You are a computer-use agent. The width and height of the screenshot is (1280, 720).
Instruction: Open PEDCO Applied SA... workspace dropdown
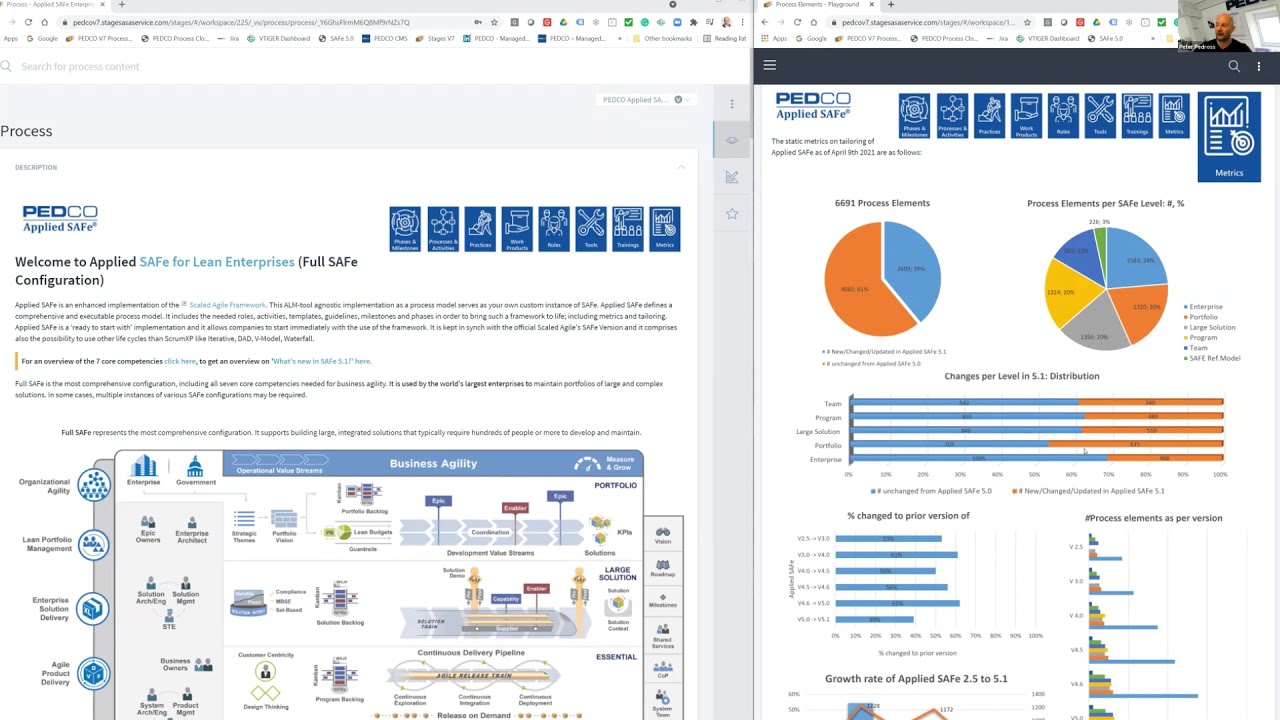coord(646,100)
